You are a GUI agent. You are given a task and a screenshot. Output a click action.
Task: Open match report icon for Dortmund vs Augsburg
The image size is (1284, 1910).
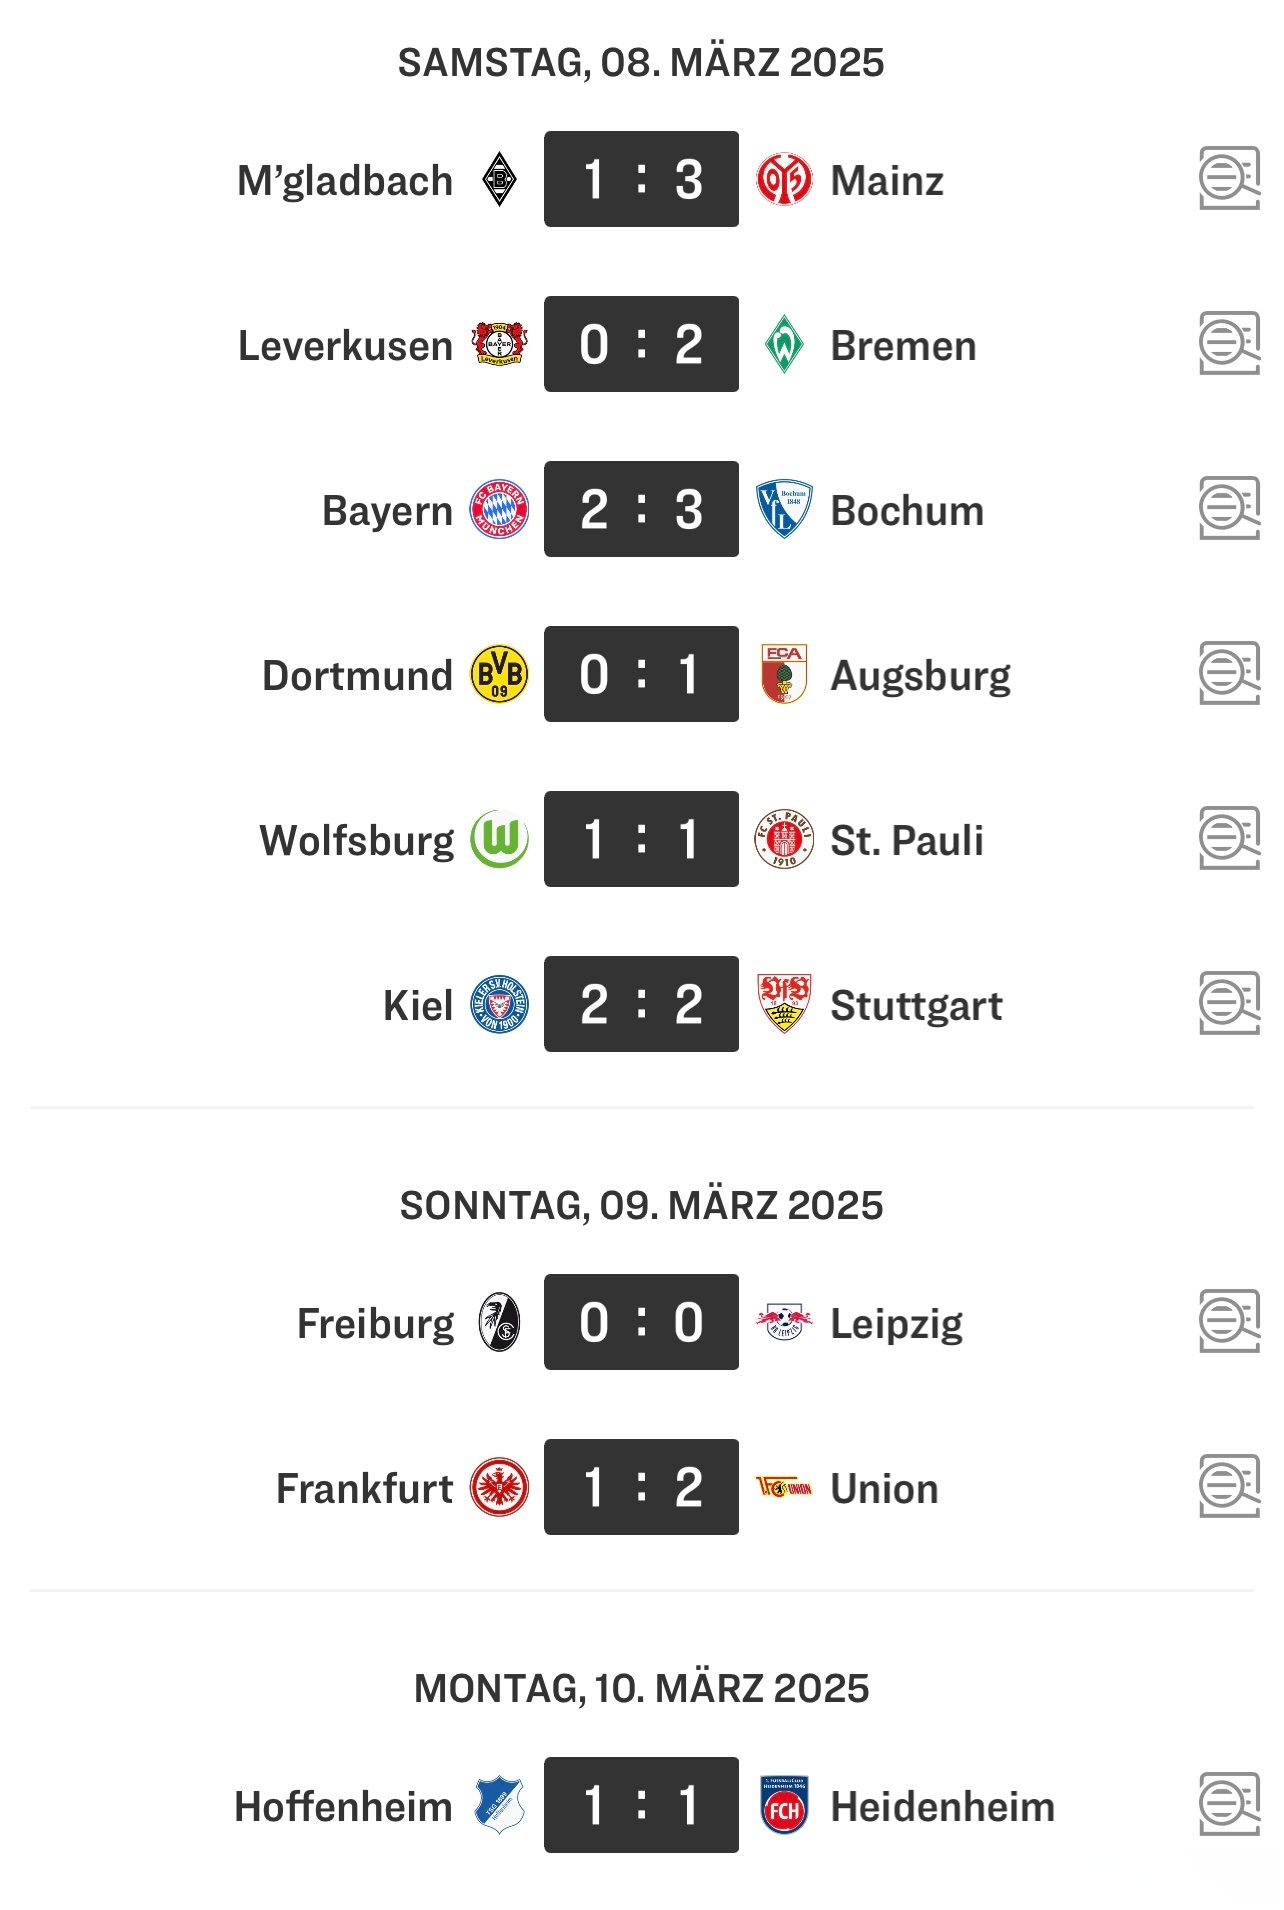coord(1228,674)
